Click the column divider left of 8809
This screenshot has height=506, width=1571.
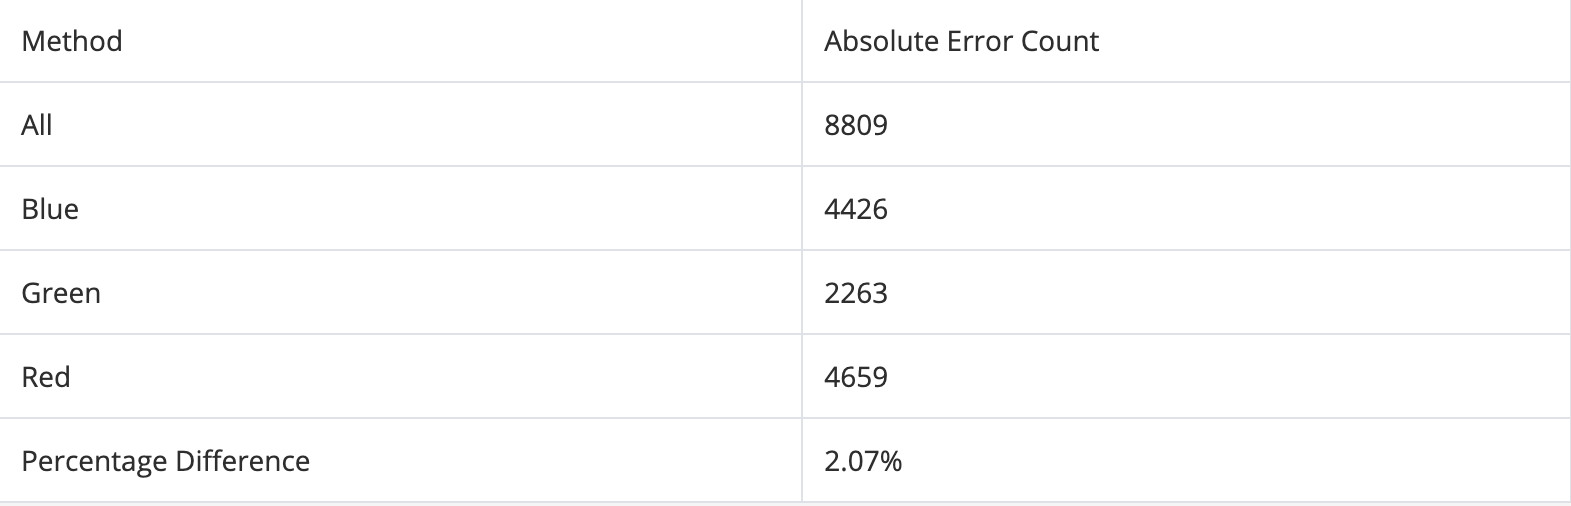(x=802, y=125)
